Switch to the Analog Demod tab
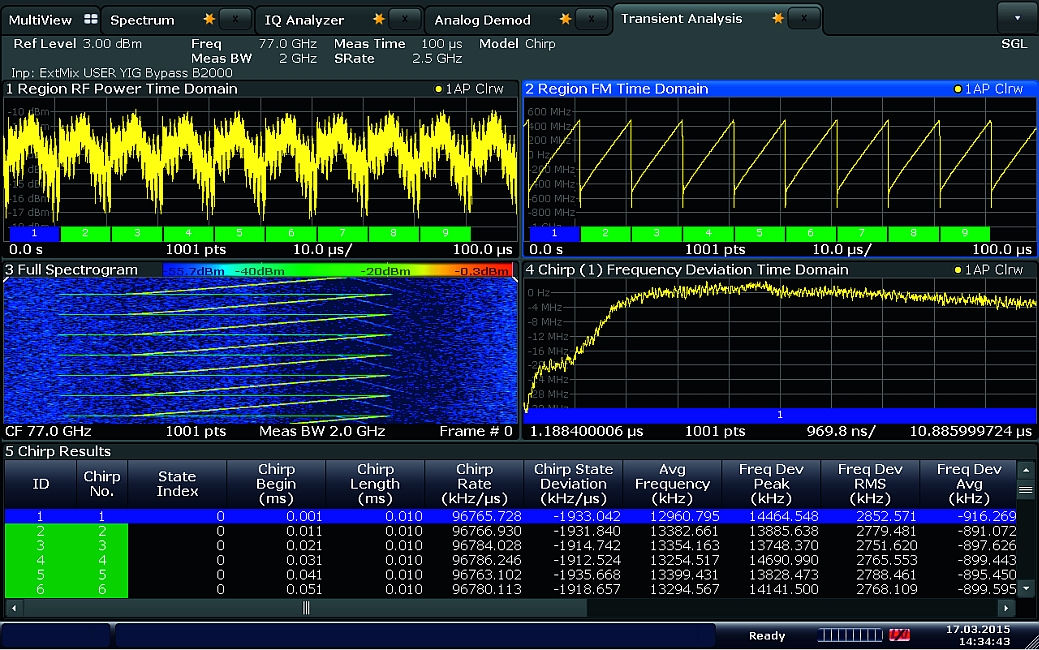 [482, 20]
